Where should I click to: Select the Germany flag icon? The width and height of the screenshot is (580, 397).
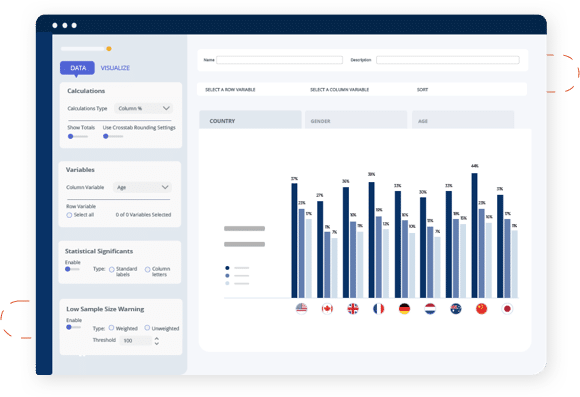404,308
